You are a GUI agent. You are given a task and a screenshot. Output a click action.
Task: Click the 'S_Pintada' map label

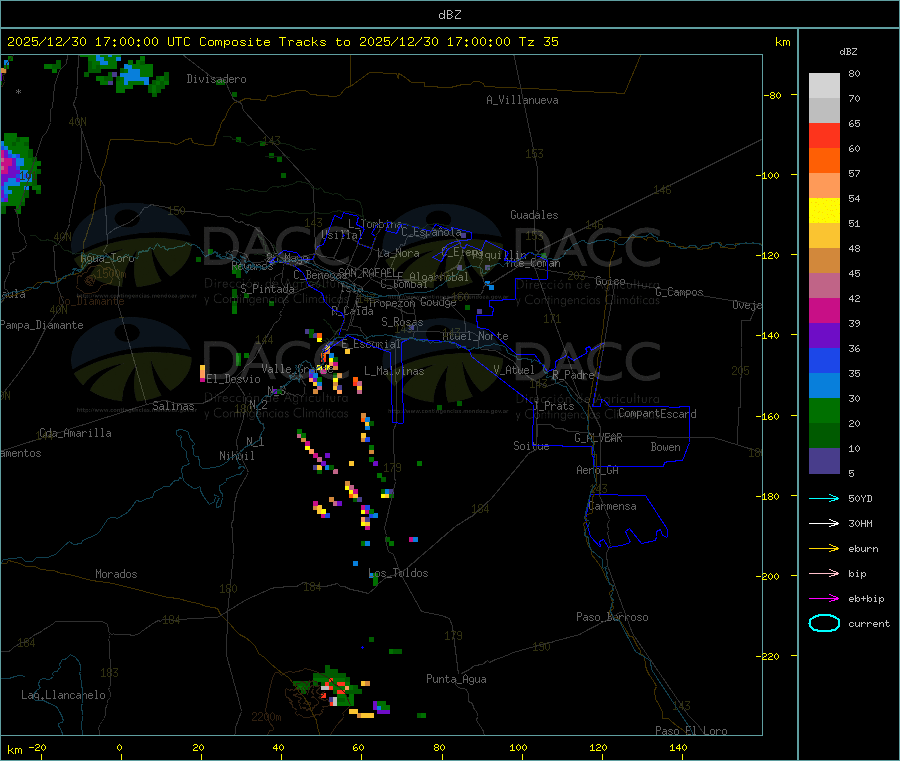click(267, 289)
